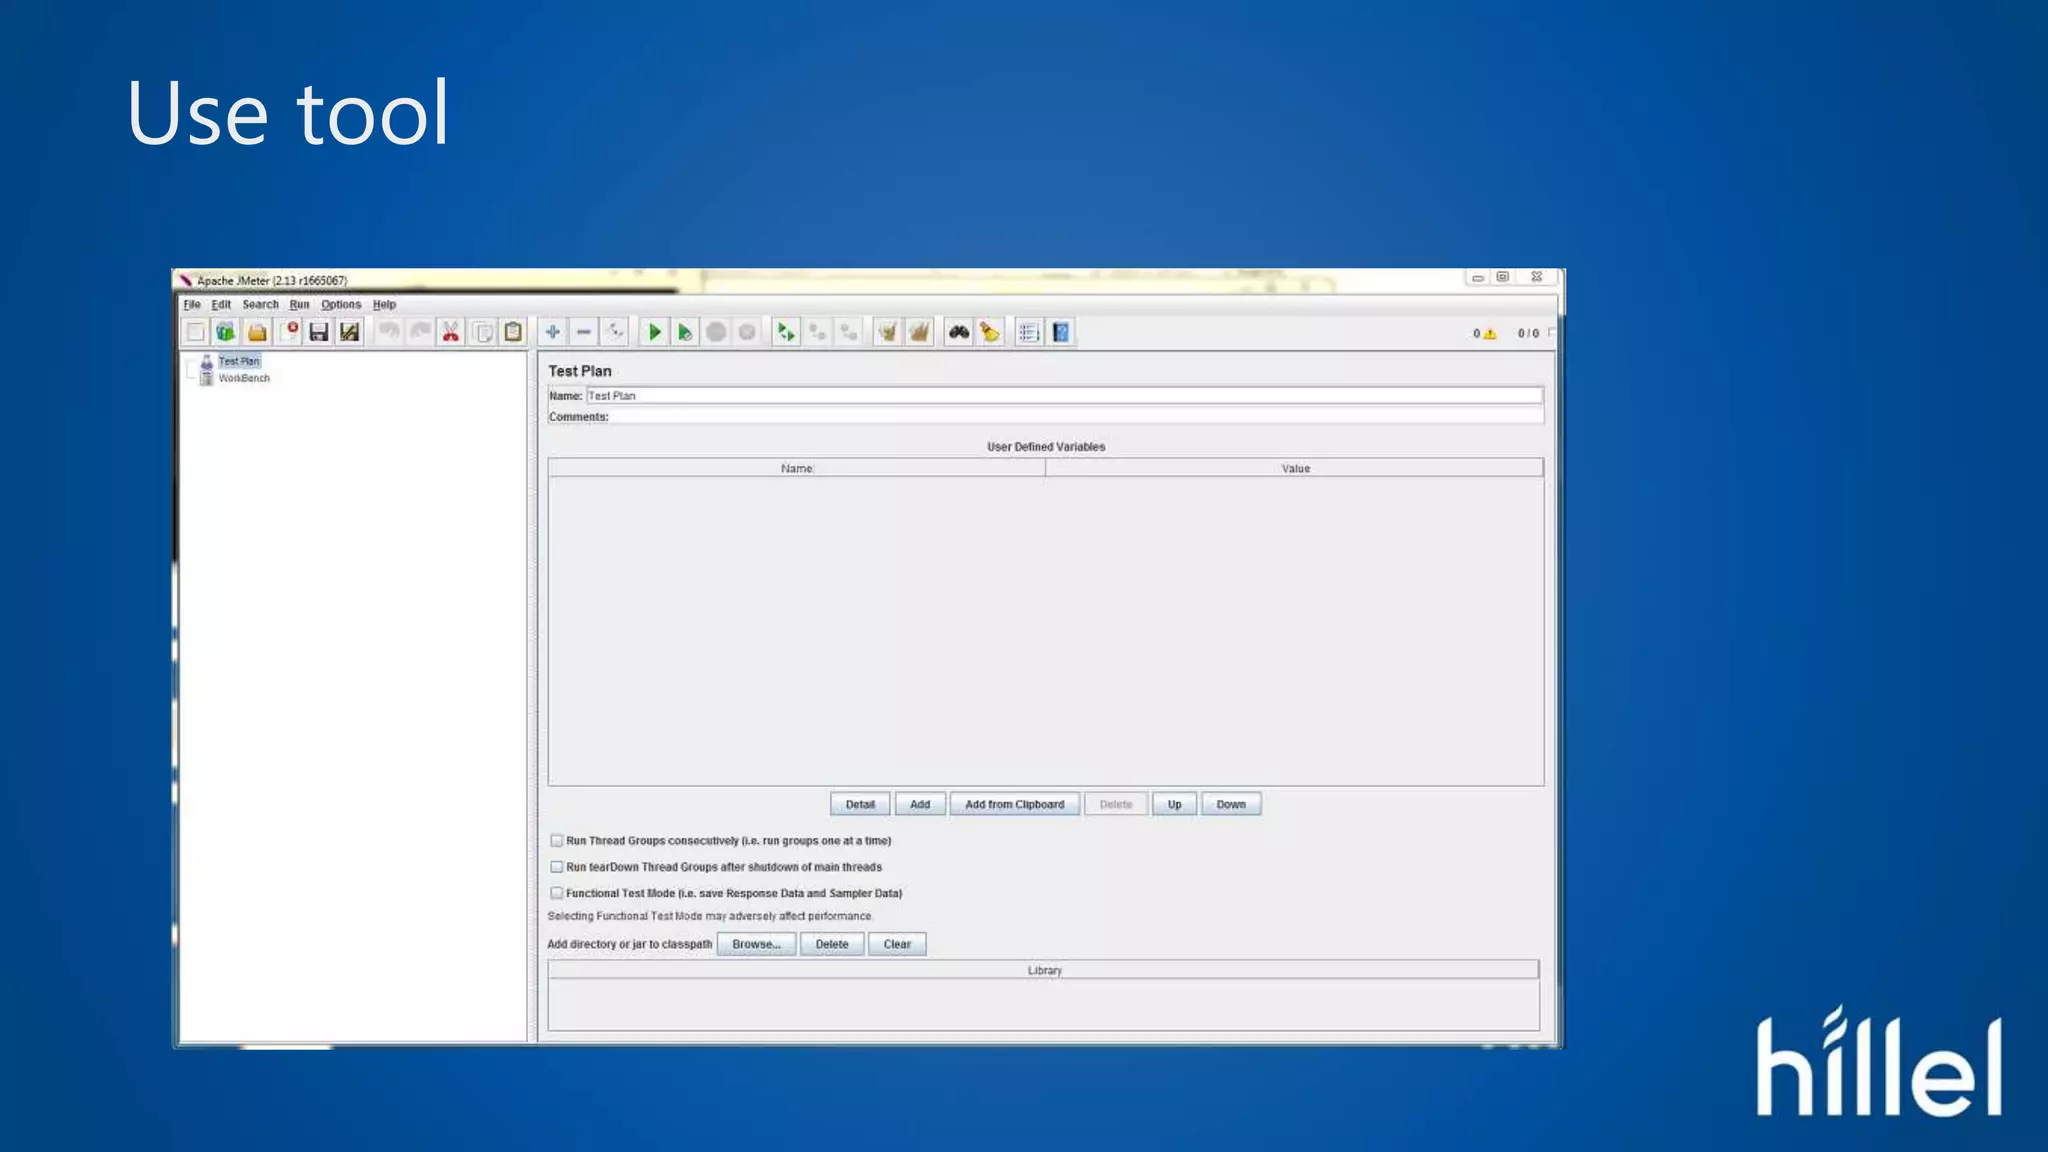
Task: Open the Run menu
Action: pyautogui.click(x=299, y=305)
